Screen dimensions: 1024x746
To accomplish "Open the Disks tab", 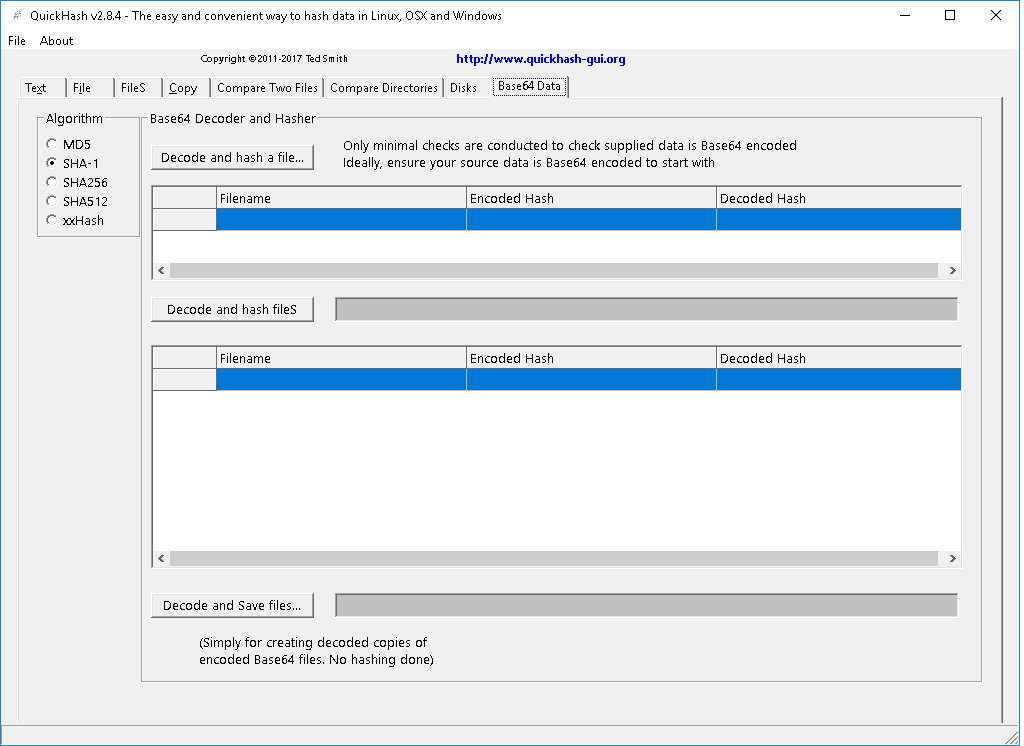I will 463,88.
